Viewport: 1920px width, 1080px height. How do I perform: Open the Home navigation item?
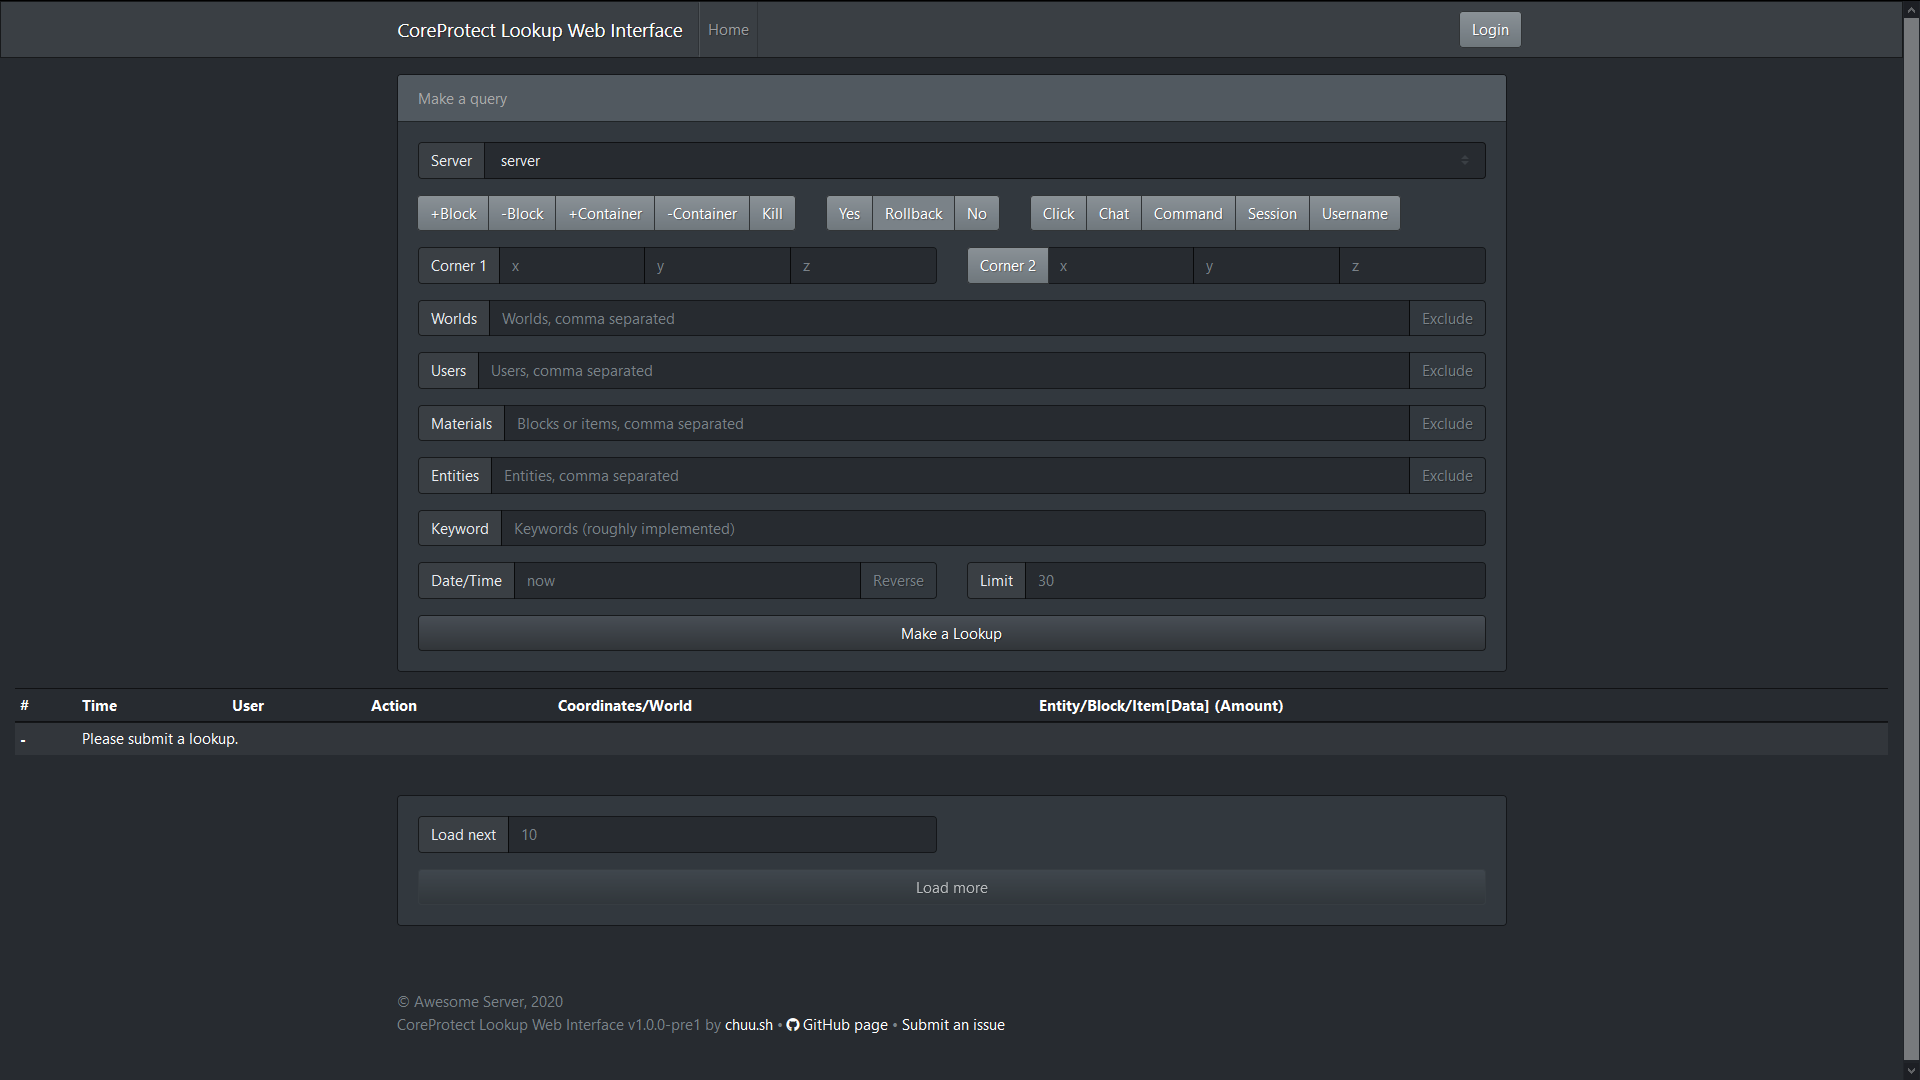[x=727, y=30]
